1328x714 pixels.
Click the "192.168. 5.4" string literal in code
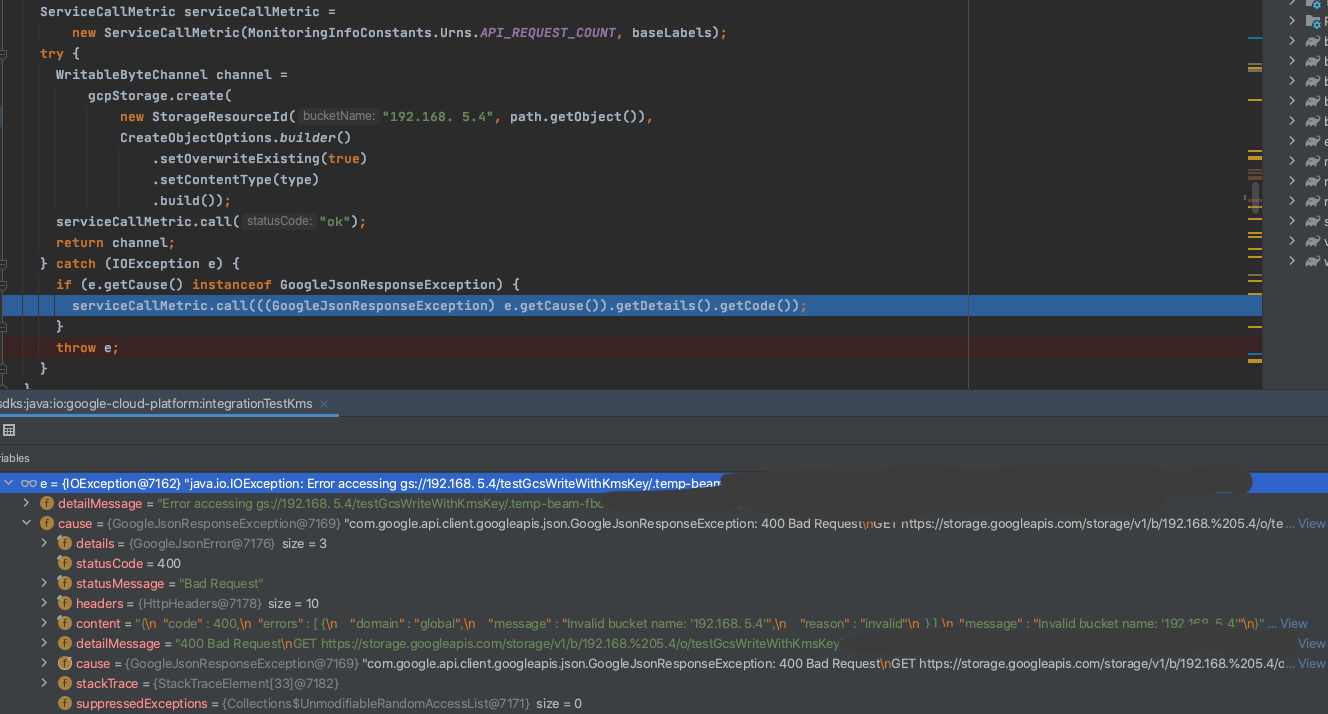(x=438, y=116)
